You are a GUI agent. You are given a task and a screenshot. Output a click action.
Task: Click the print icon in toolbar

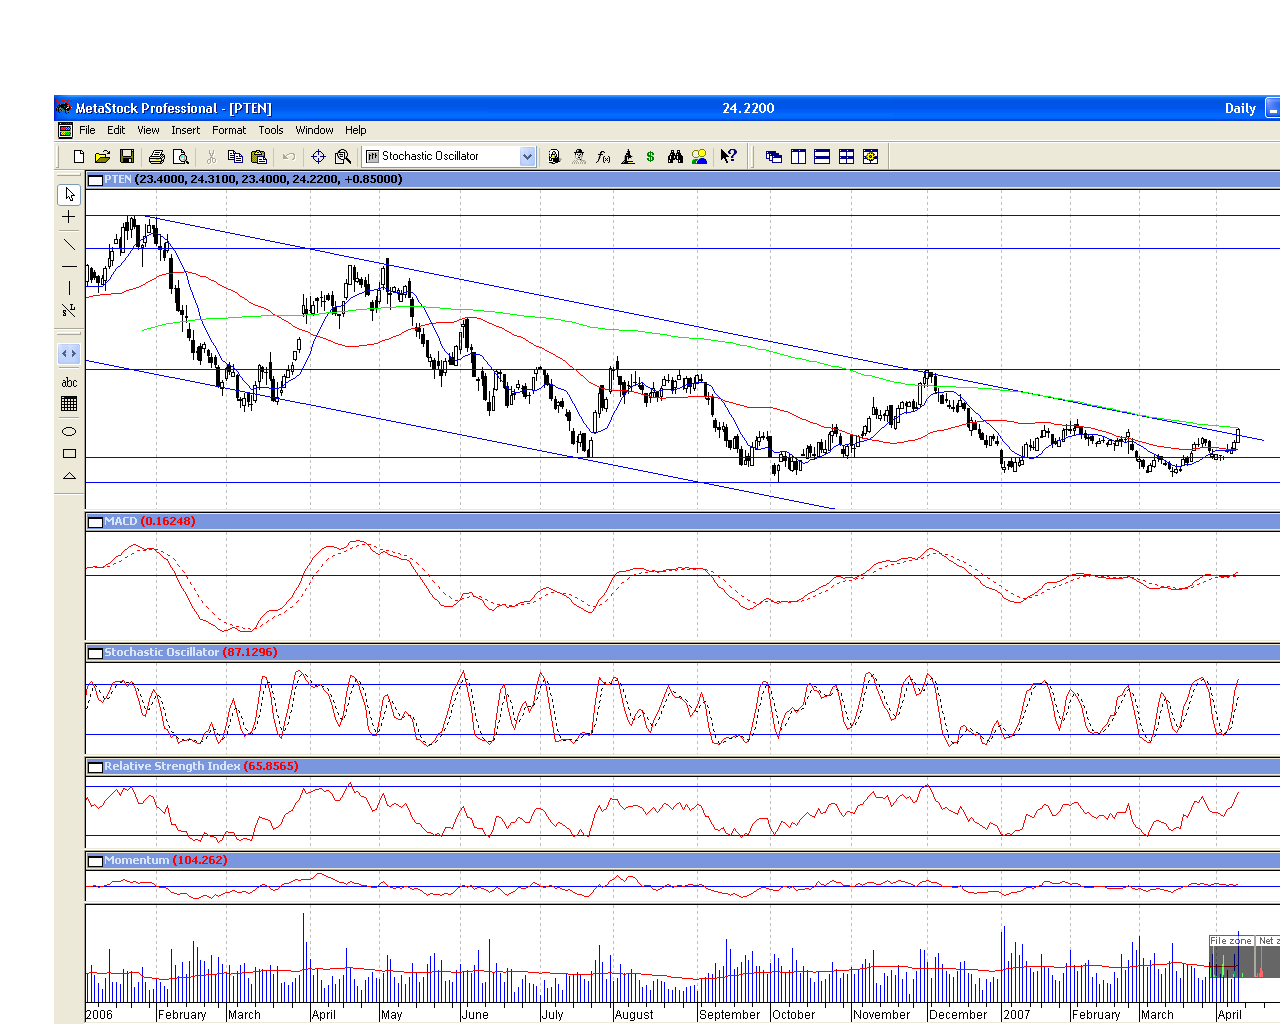156,157
